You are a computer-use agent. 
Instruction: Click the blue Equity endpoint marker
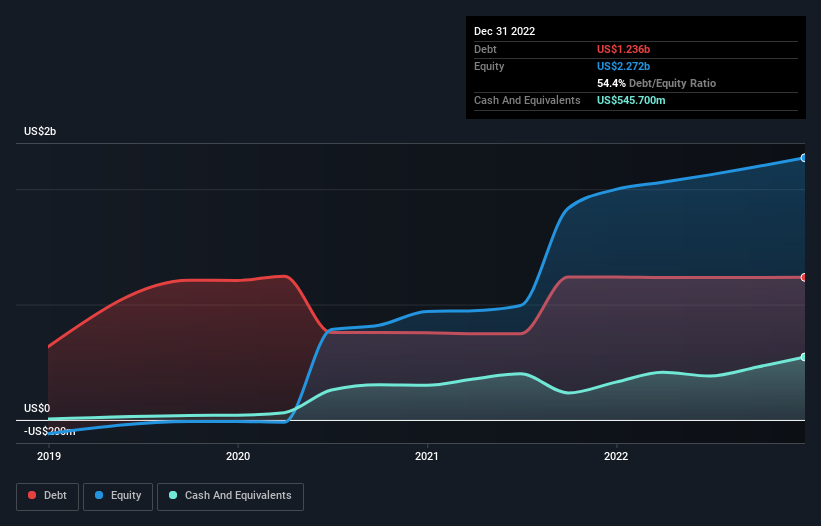pos(804,158)
